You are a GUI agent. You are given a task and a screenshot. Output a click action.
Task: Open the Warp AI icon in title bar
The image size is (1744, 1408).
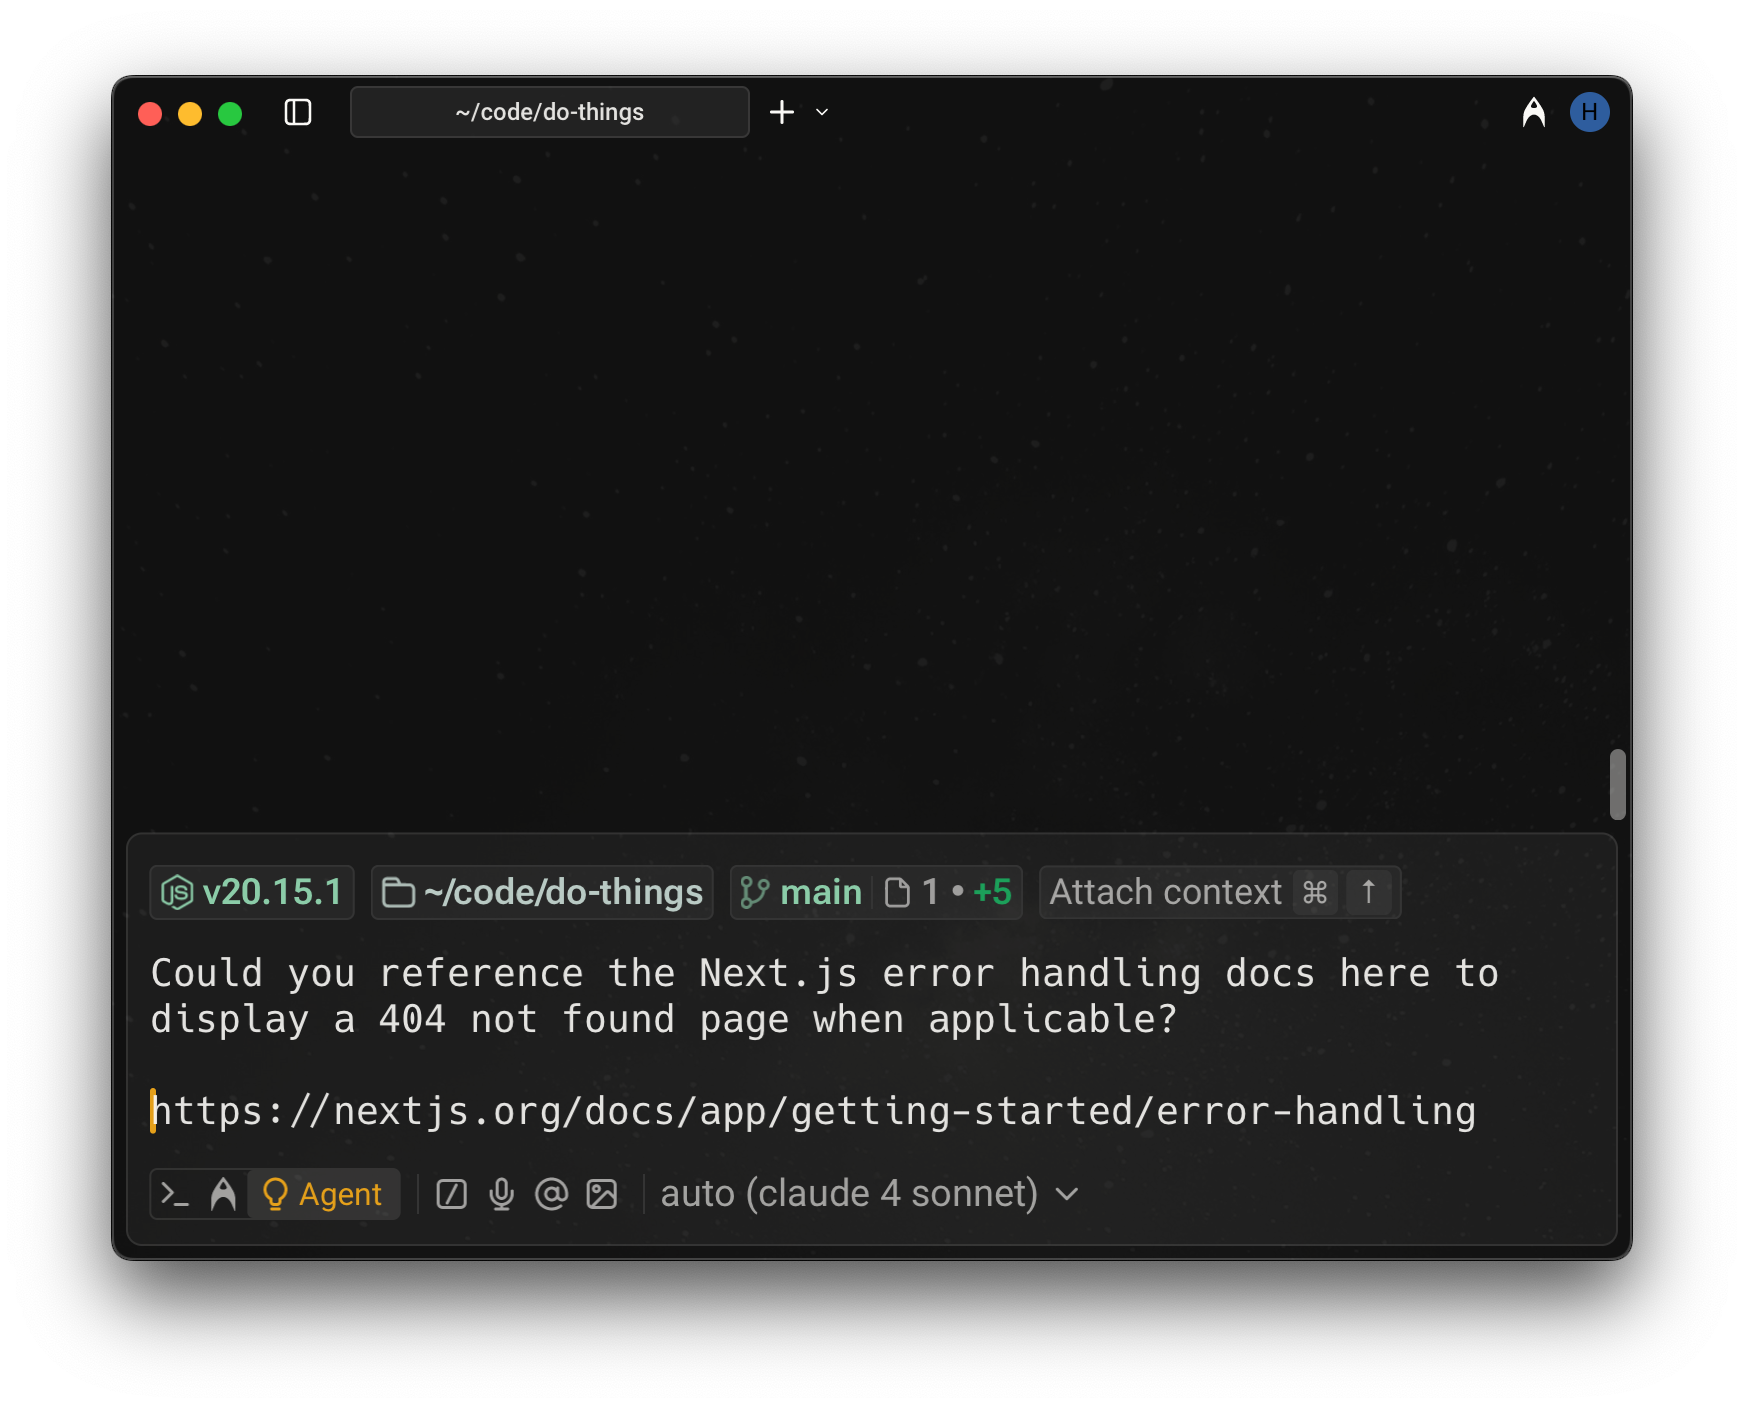pyautogui.click(x=1533, y=112)
